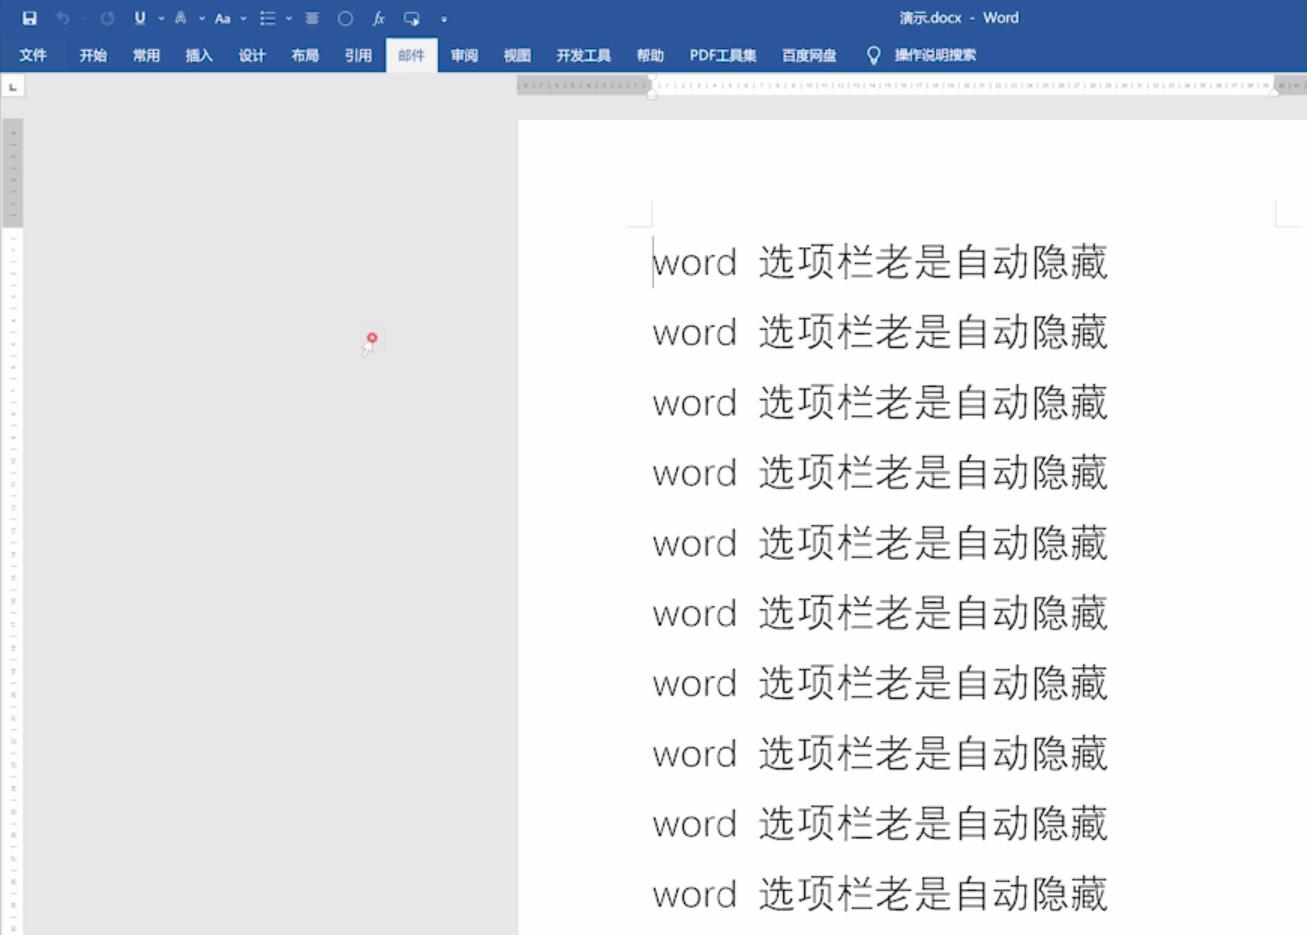Open the 插入 ribbon tab

[x=199, y=55]
